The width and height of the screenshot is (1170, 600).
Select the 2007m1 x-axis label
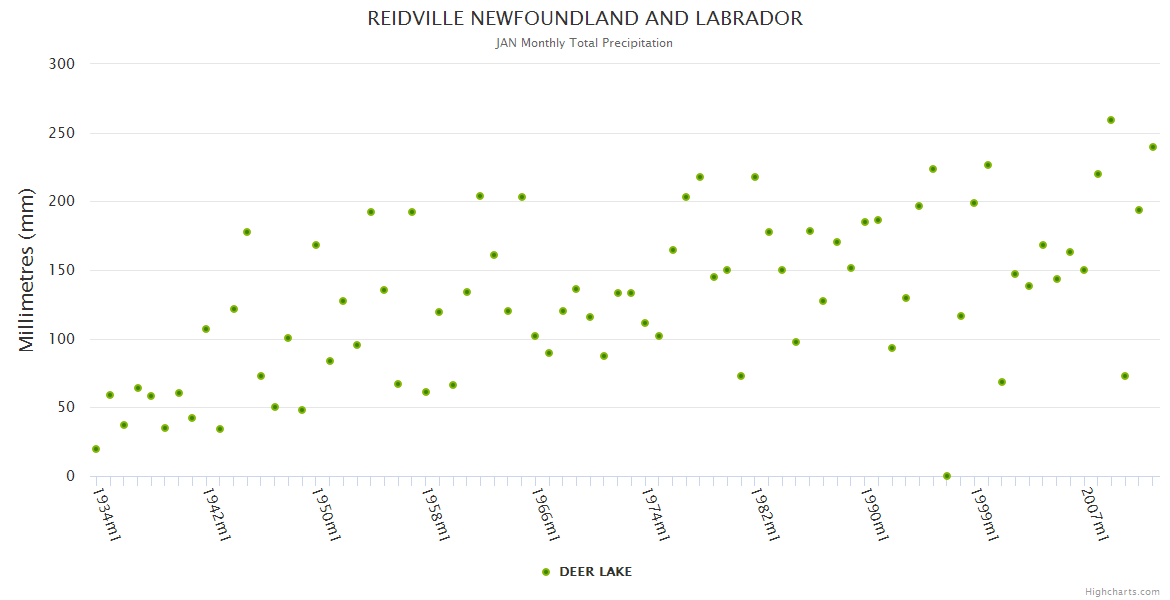1095,514
